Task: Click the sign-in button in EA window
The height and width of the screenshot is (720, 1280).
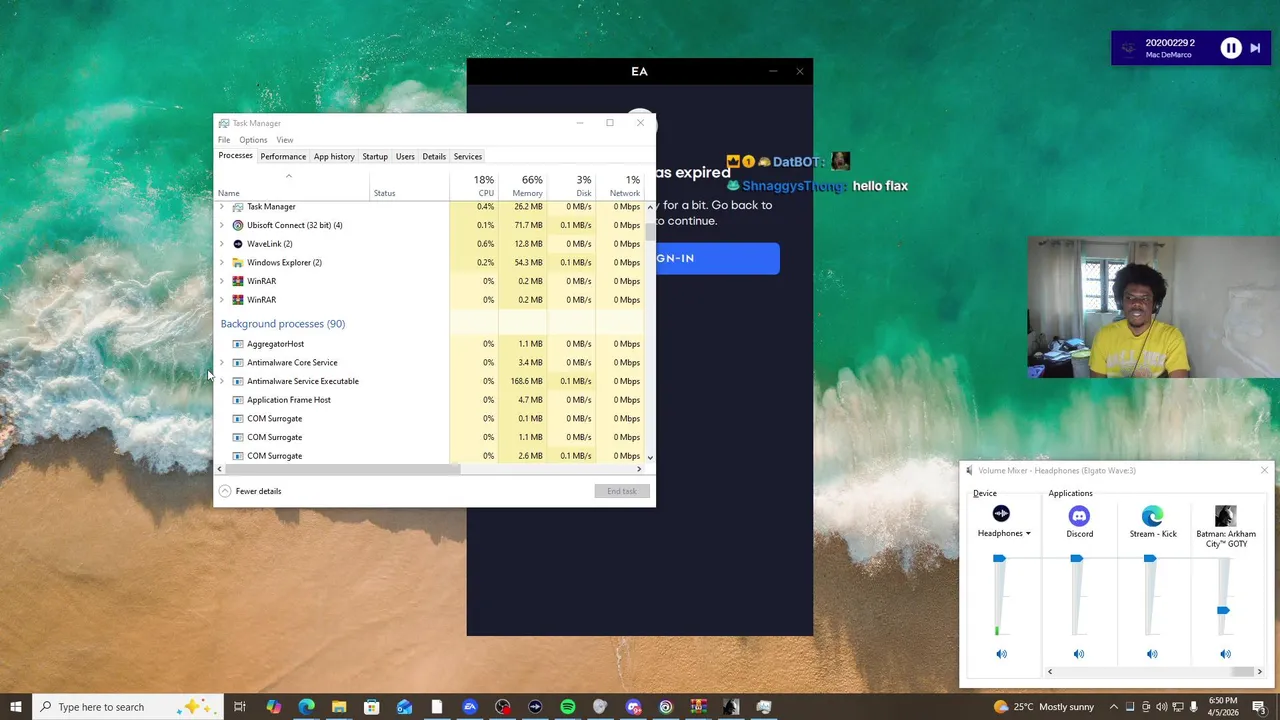Action: tap(717, 258)
